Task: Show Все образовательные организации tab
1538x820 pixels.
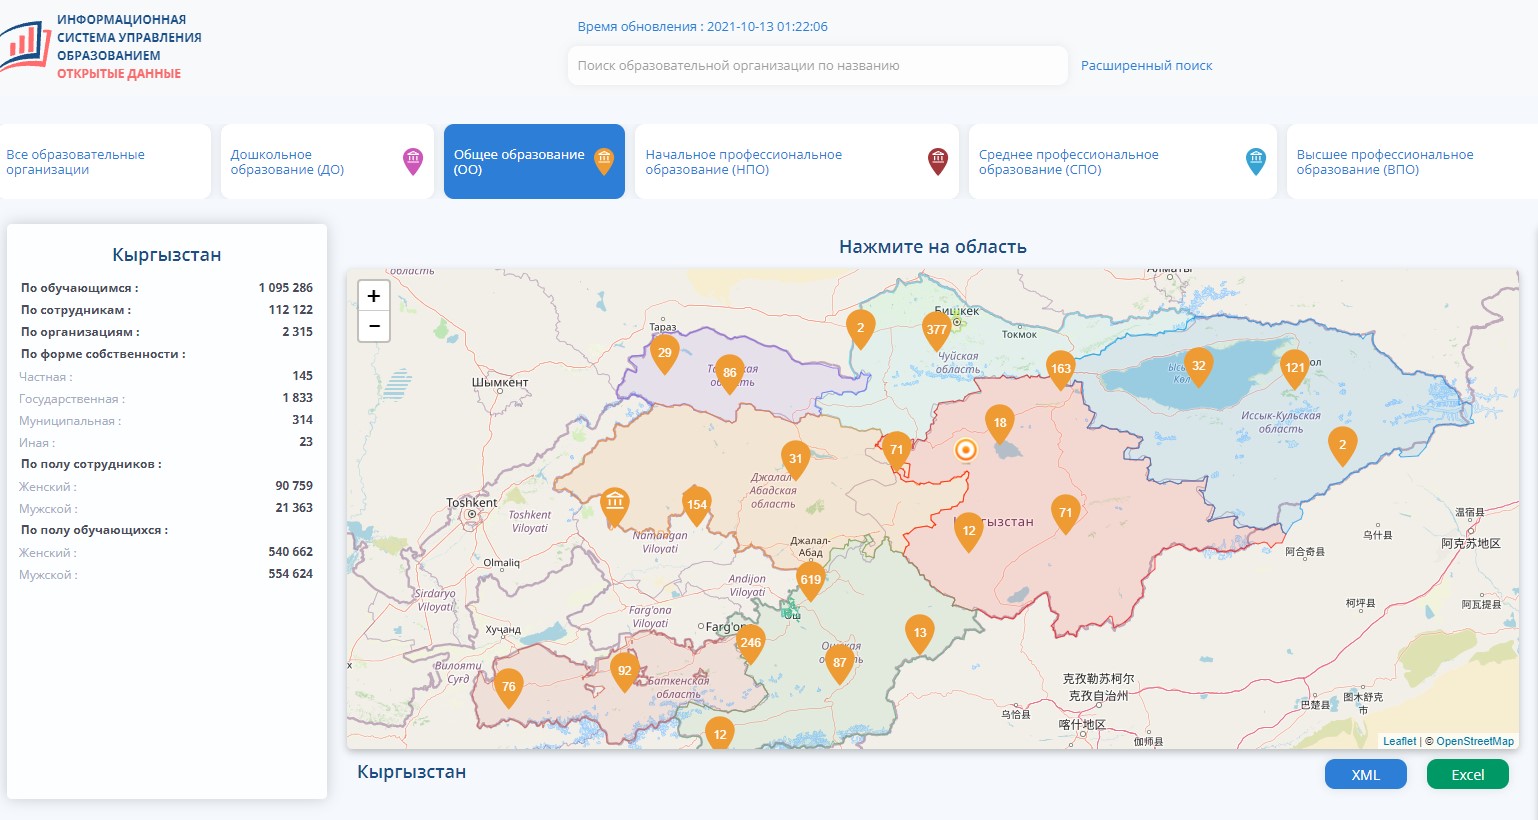Action: (x=104, y=162)
